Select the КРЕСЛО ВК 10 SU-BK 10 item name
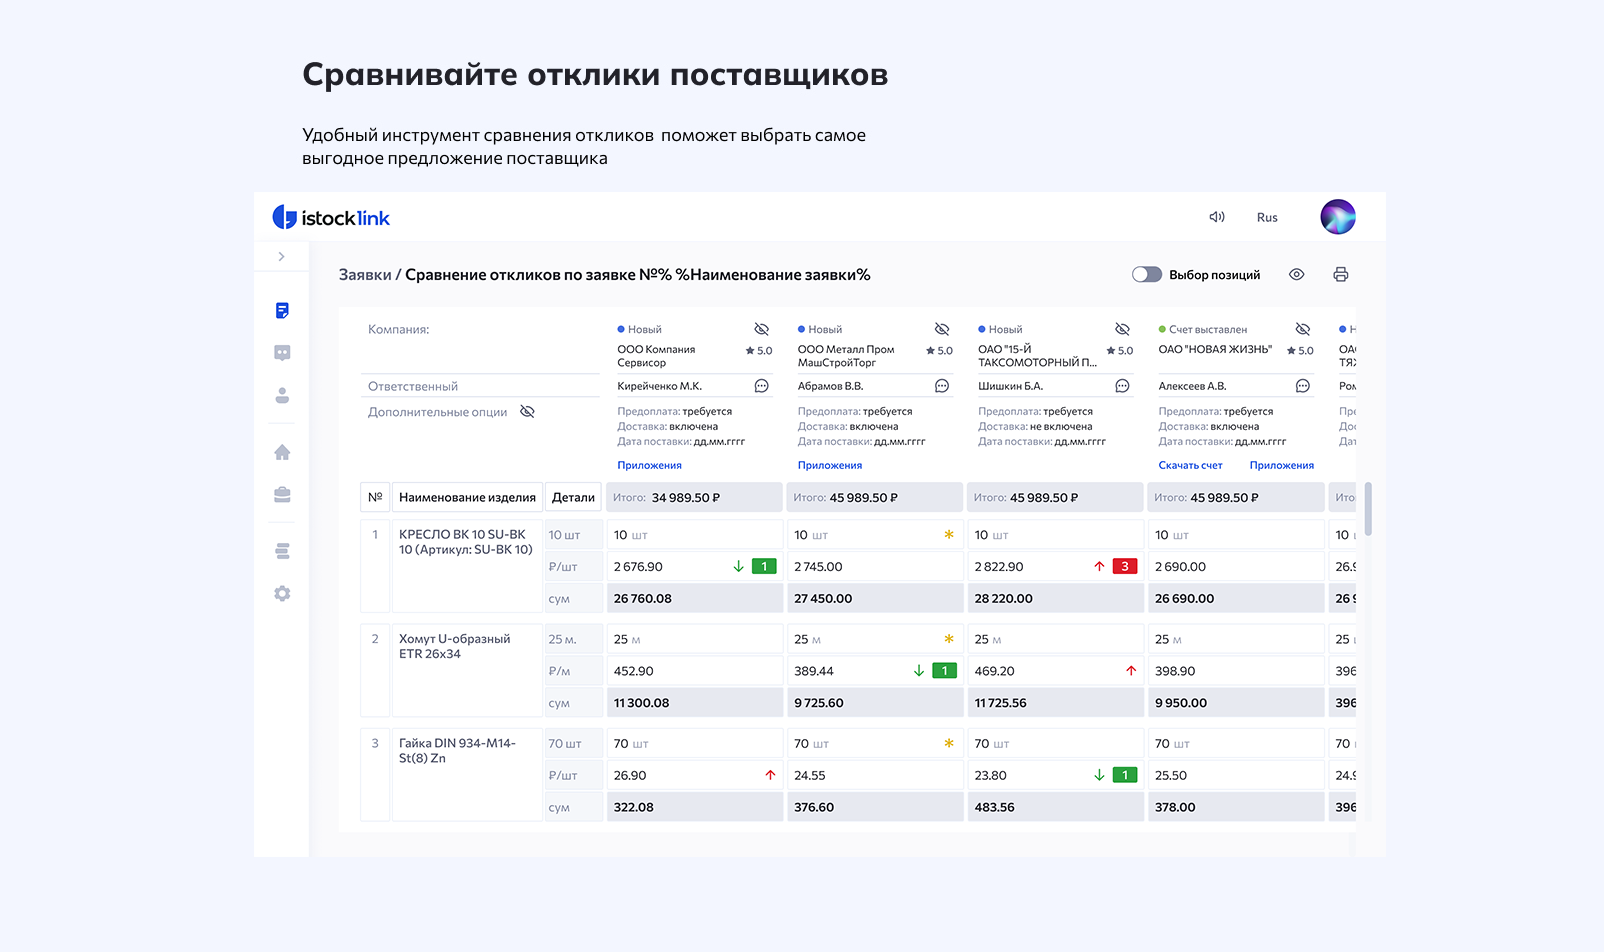Viewport: 1604px width, 952px height. point(466,542)
